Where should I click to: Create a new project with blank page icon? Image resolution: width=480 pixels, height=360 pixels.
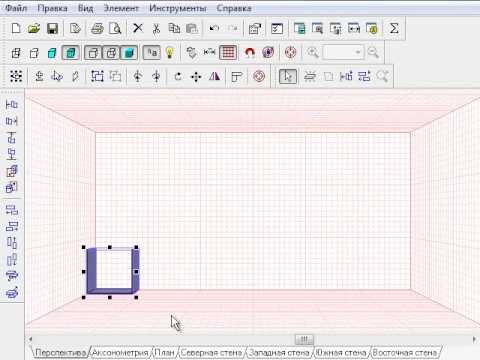pos(16,29)
